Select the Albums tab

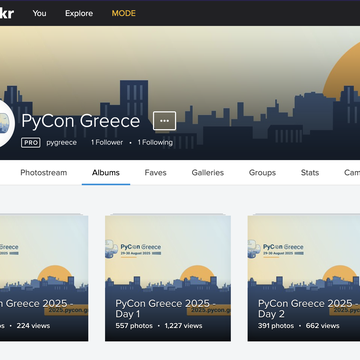[x=106, y=173]
